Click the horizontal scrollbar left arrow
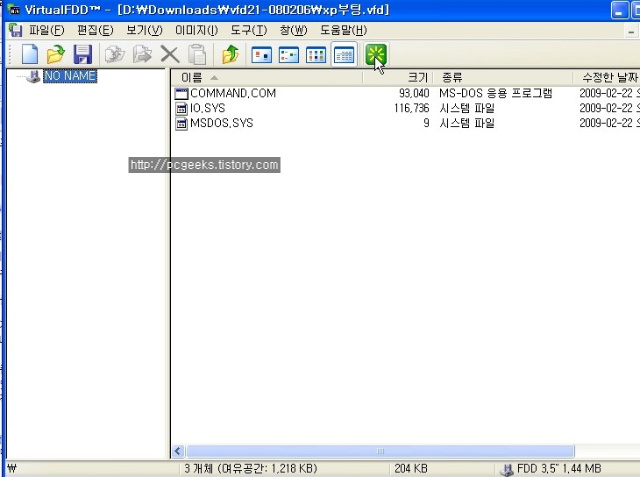The image size is (640, 477). (x=178, y=451)
